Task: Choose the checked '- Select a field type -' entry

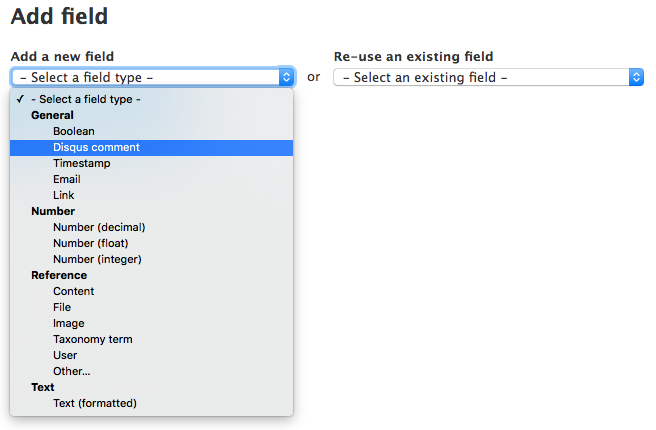Action: 151,100
